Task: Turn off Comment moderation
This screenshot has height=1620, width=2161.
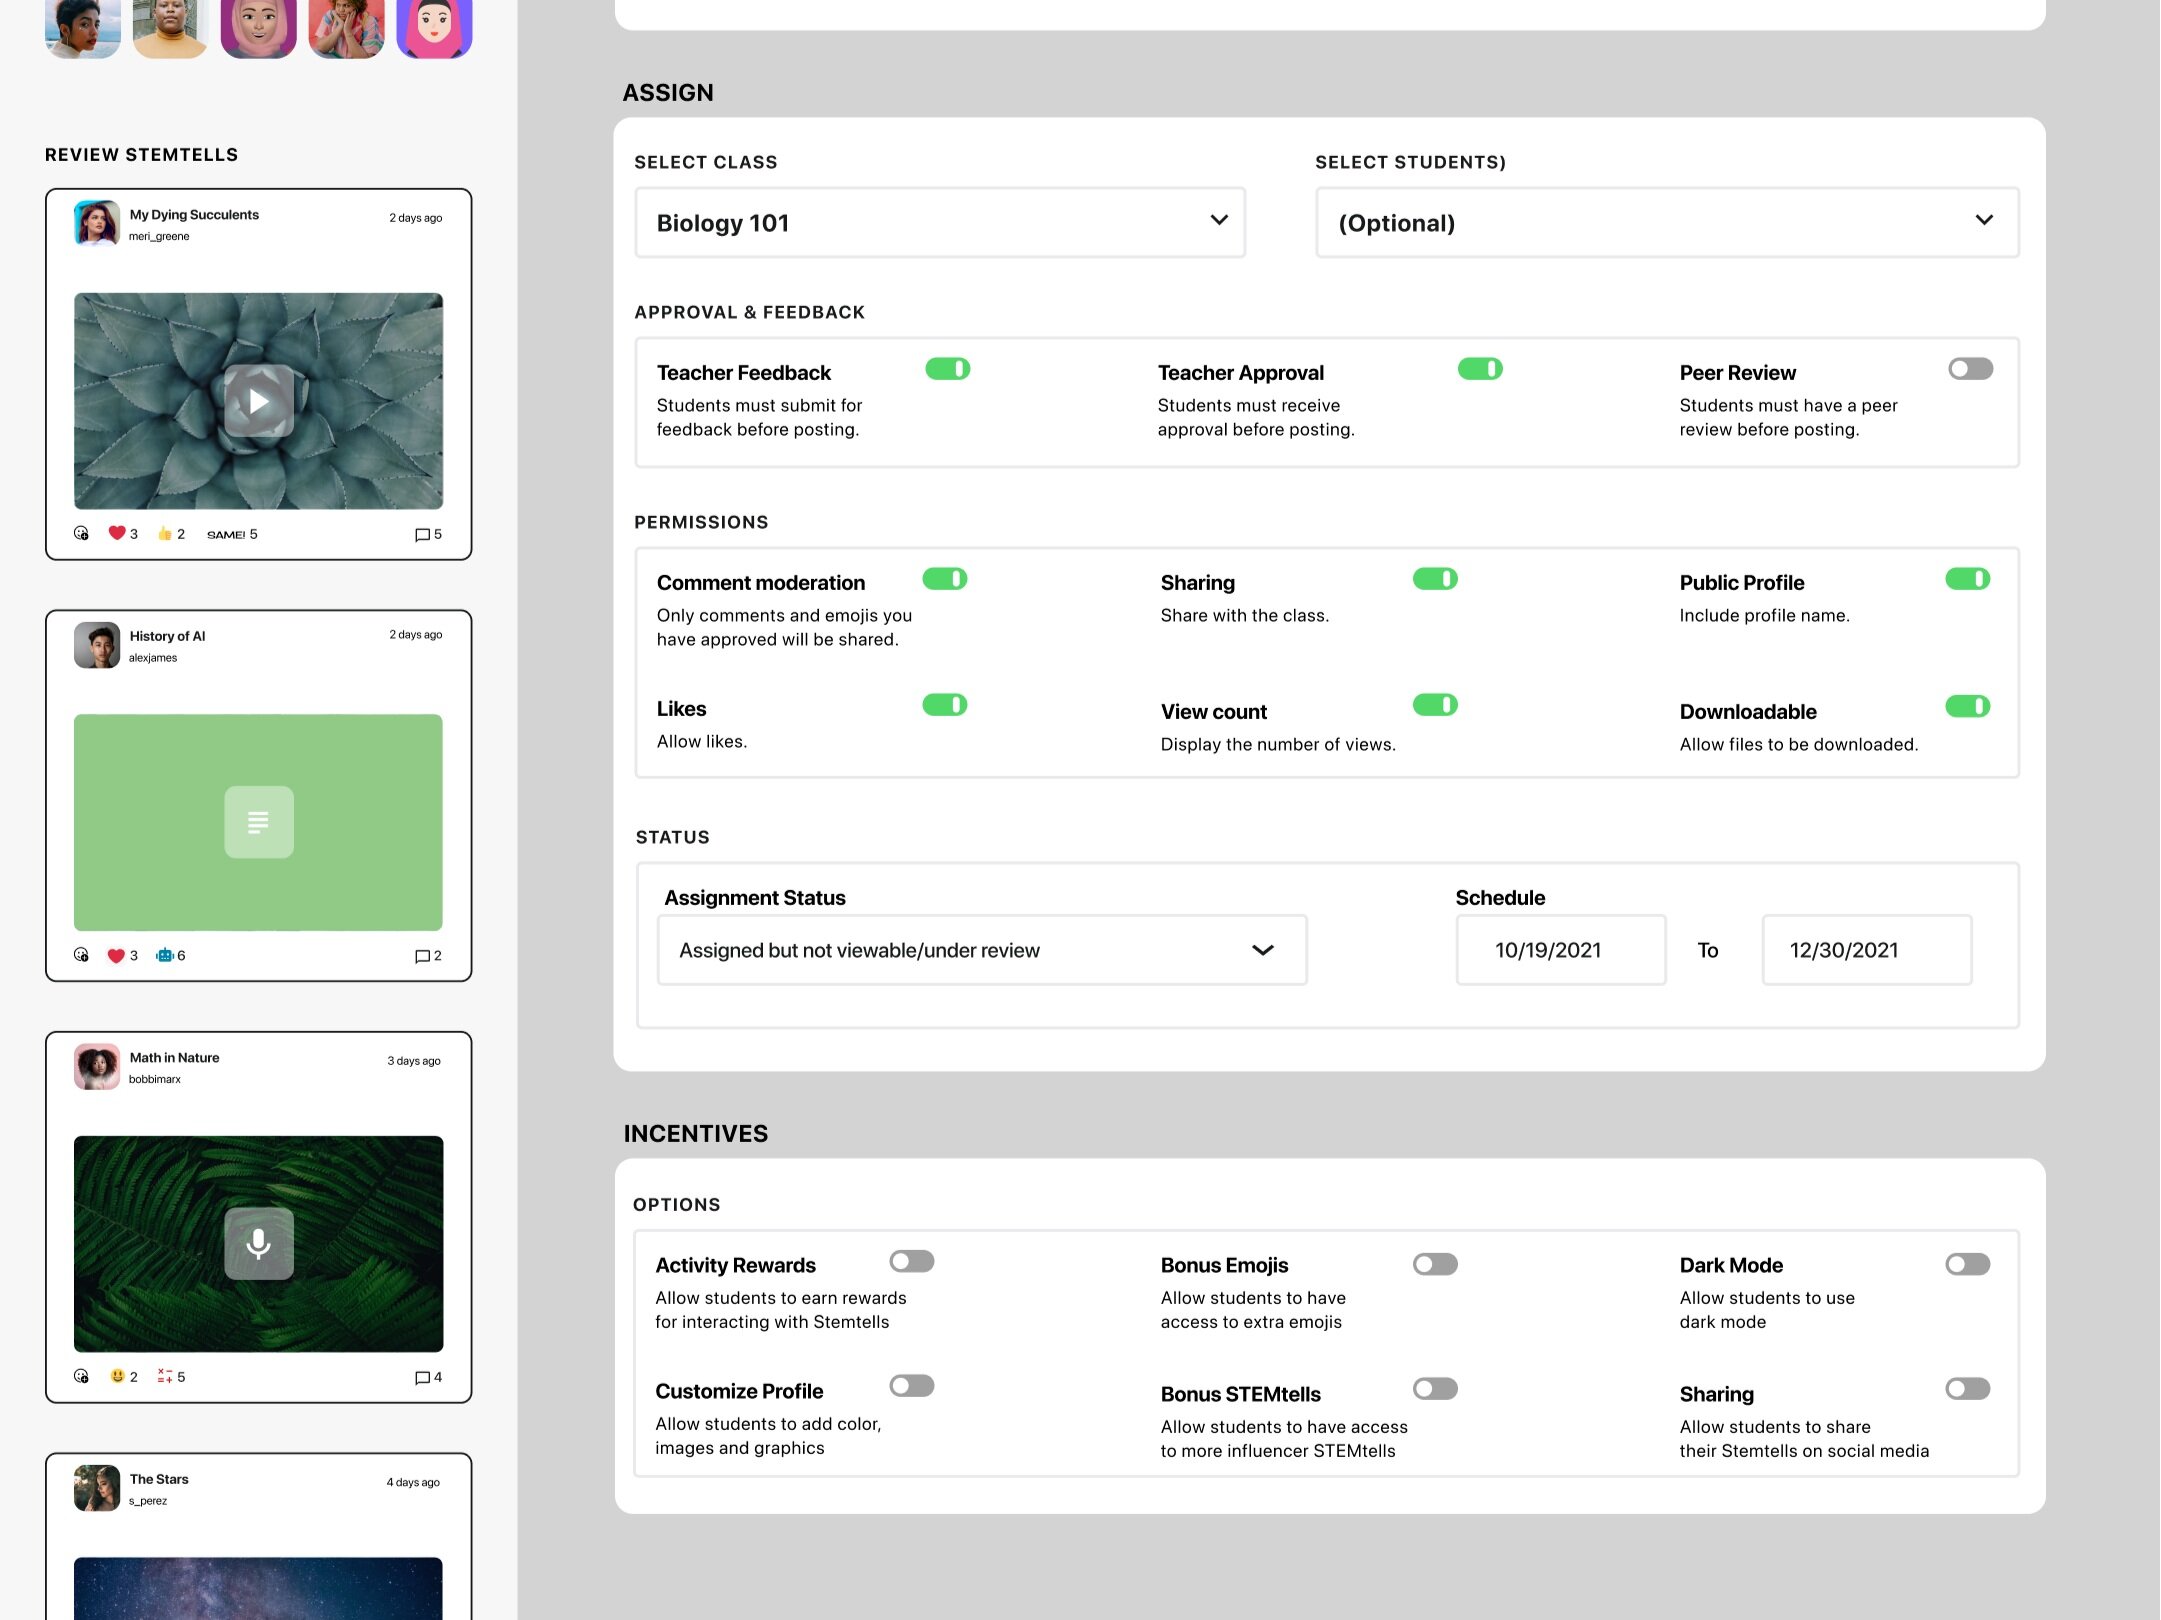Action: tap(945, 579)
